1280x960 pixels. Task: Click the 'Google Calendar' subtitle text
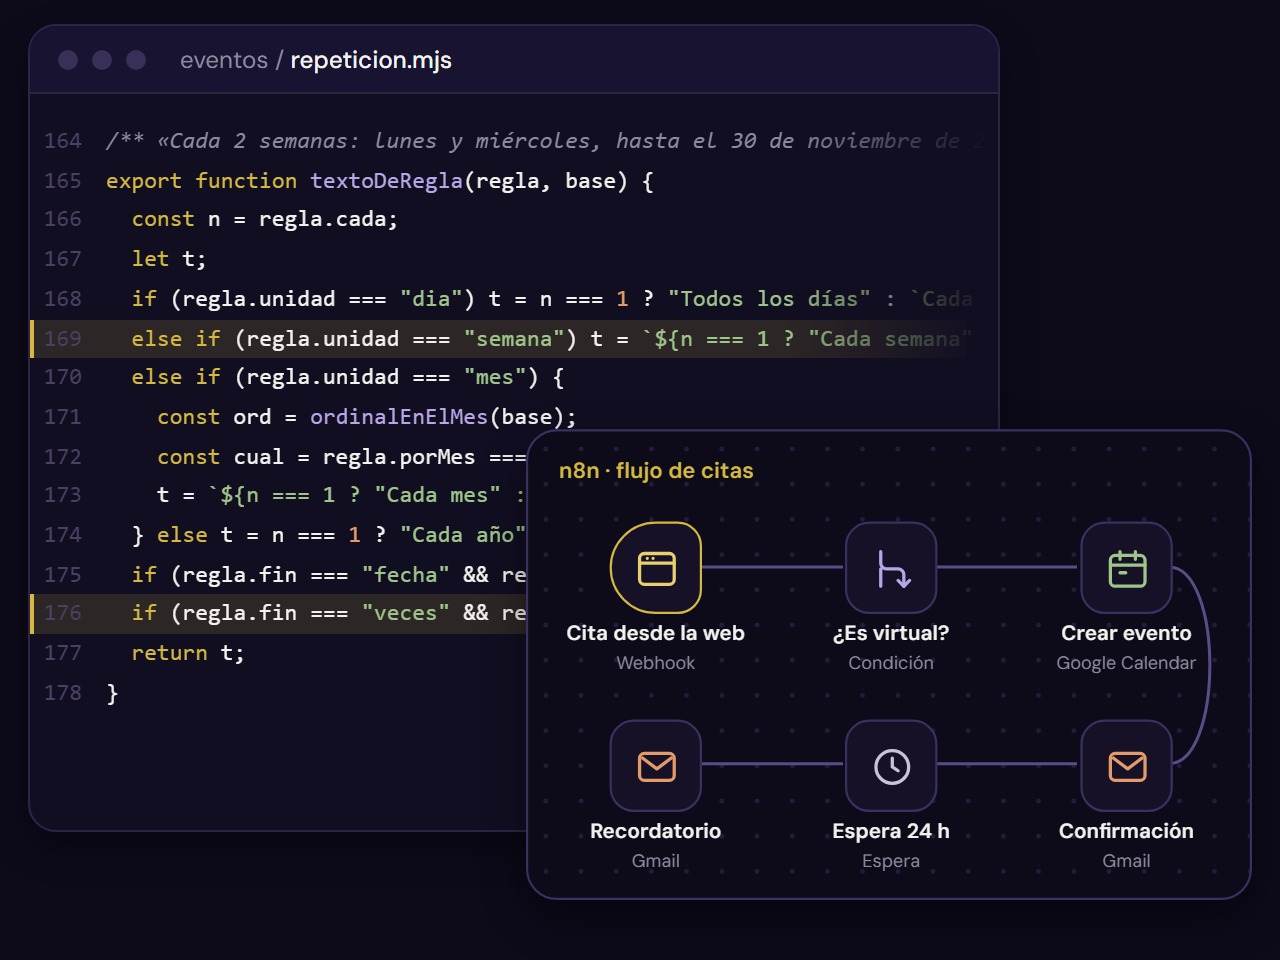tap(1126, 663)
